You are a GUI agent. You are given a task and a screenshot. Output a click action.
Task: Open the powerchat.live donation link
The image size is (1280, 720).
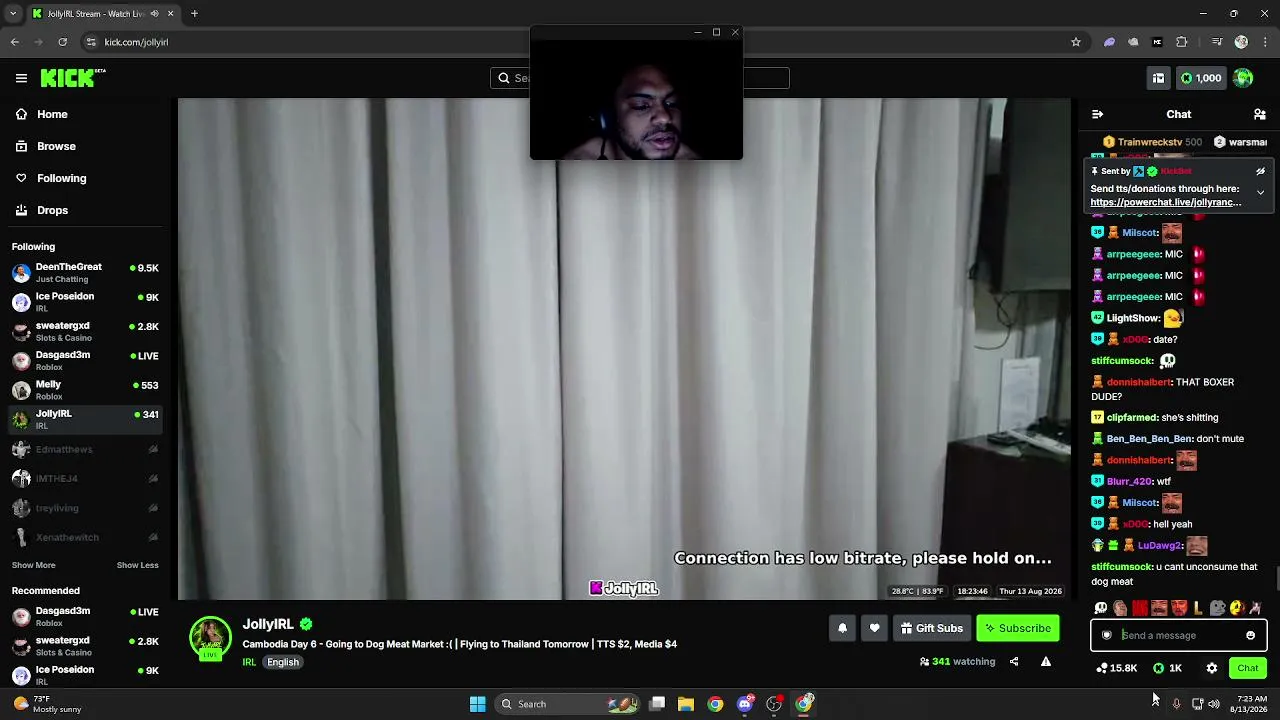pyautogui.click(x=1165, y=202)
